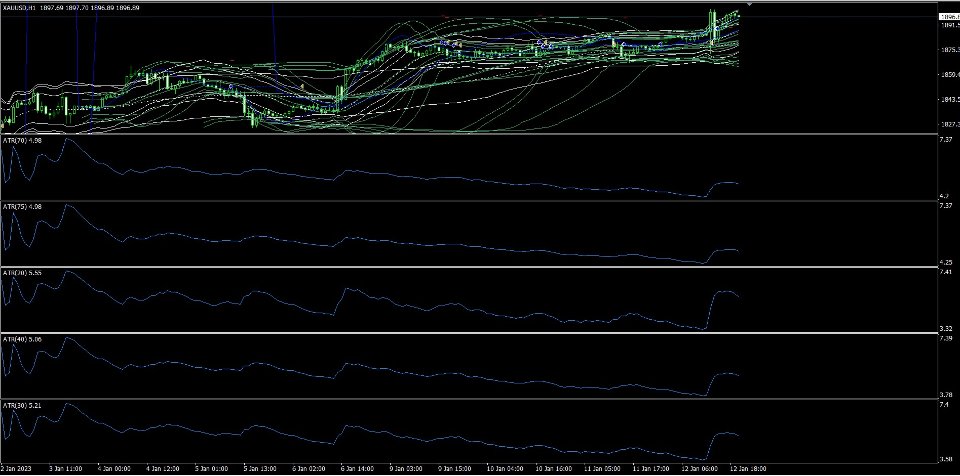Click the 10 Jan 04:00 time label

click(504, 469)
